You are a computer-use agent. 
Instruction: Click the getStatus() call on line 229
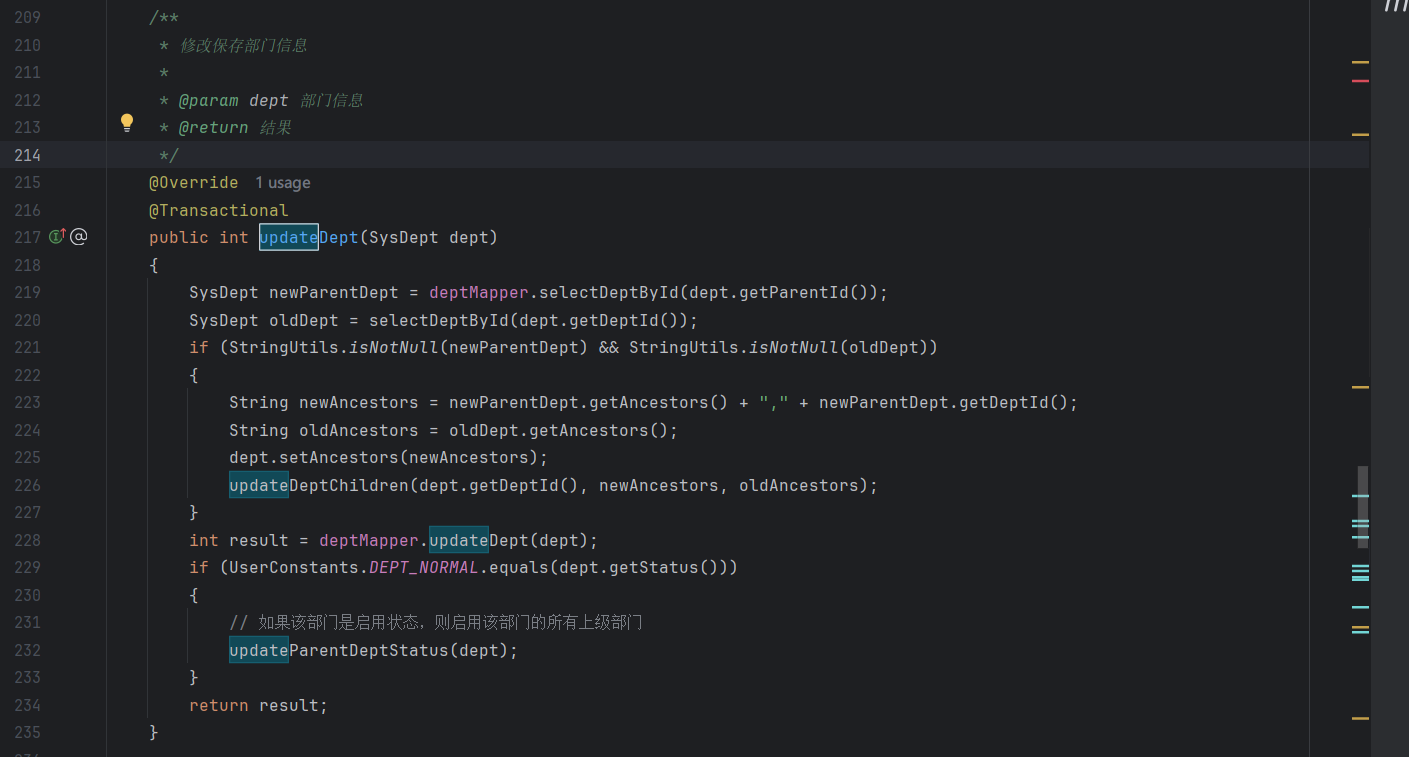click(x=673, y=567)
